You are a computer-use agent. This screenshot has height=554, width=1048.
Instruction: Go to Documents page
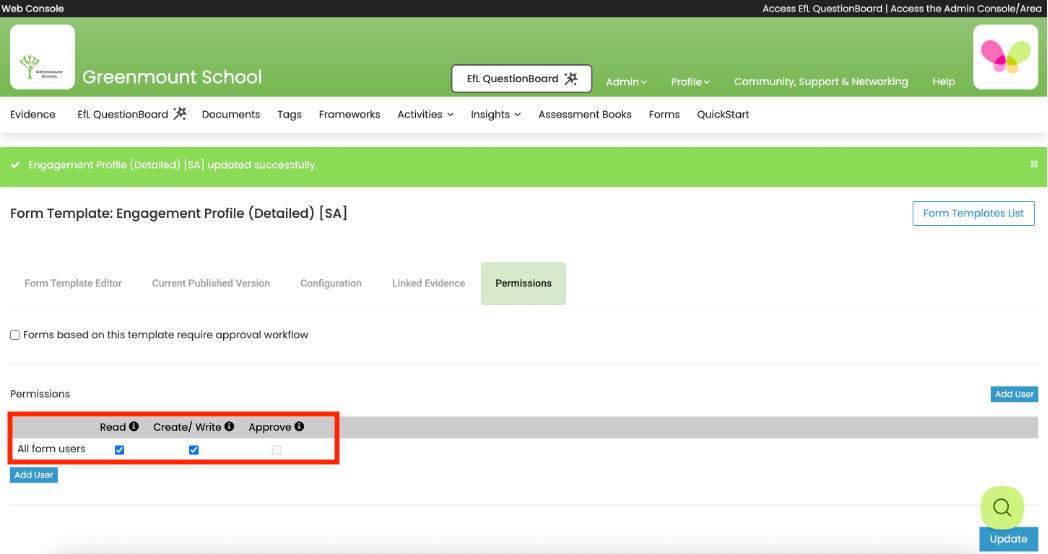(x=231, y=114)
